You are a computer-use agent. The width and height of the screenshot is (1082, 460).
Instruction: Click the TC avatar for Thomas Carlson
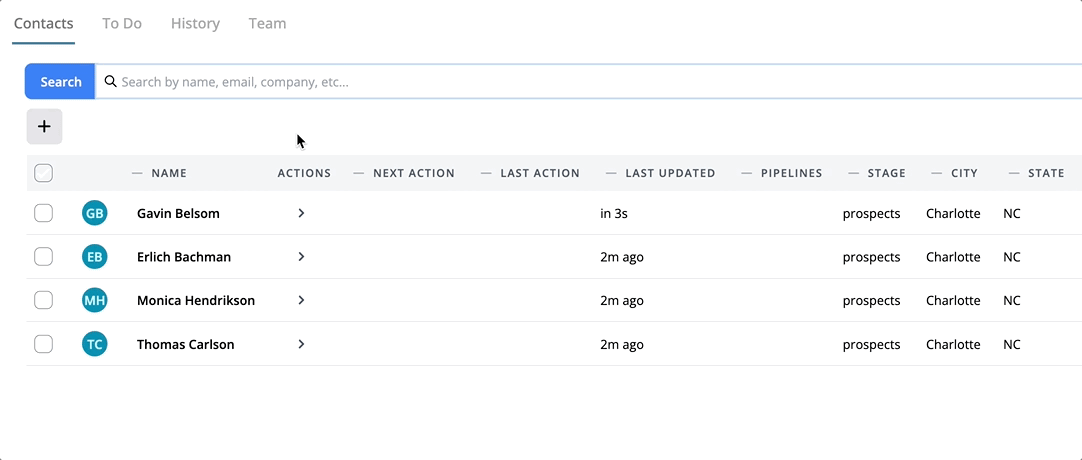94,344
